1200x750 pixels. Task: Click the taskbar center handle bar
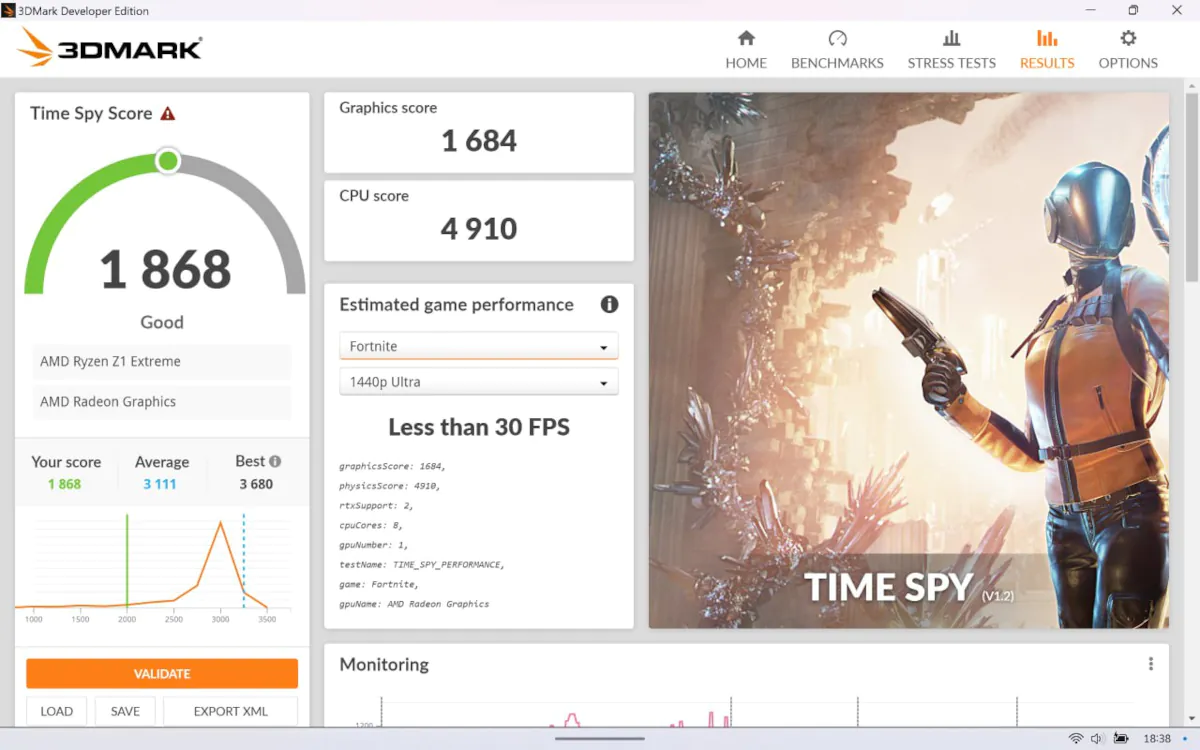click(x=600, y=739)
